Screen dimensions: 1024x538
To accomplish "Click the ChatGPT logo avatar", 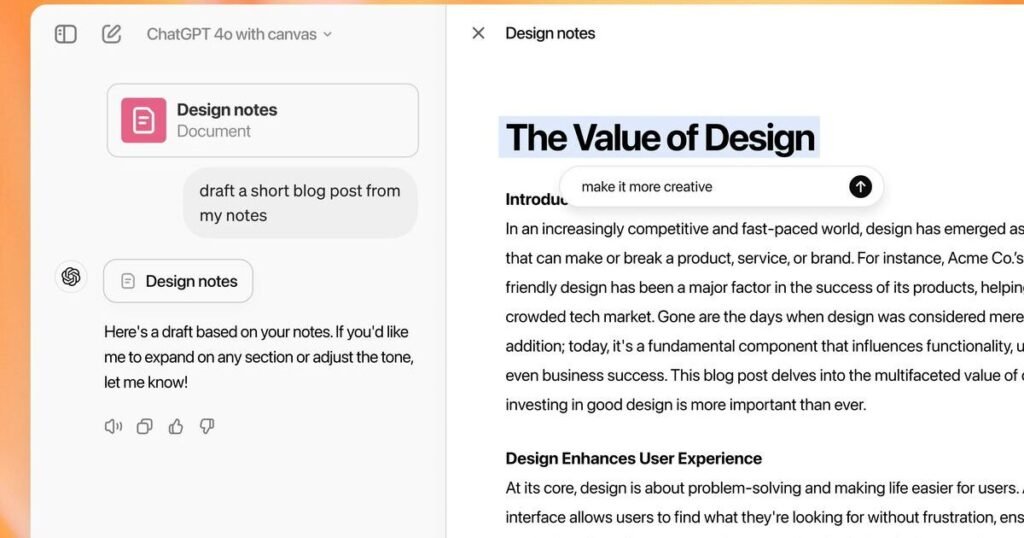I will [x=71, y=277].
